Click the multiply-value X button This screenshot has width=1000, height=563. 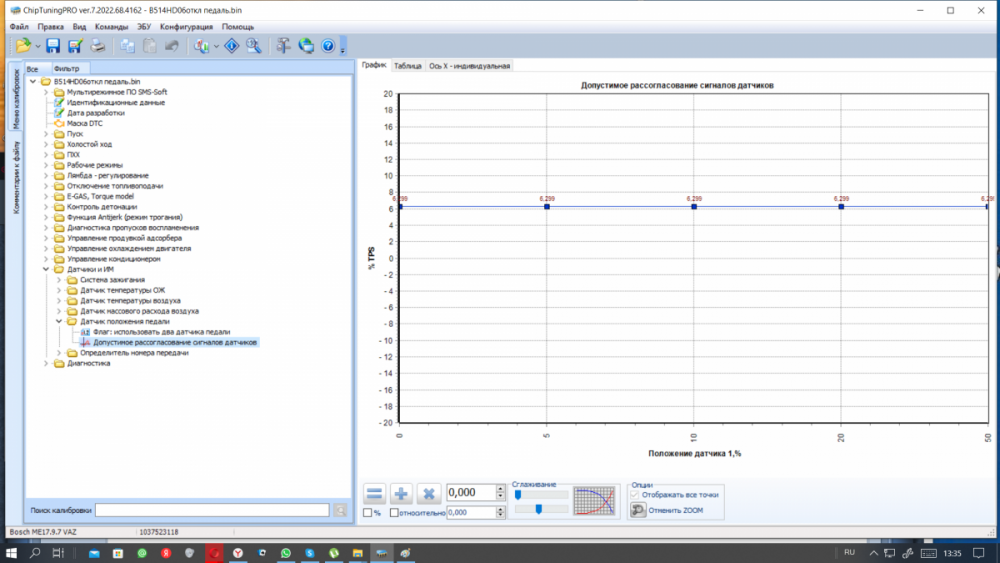(429, 493)
